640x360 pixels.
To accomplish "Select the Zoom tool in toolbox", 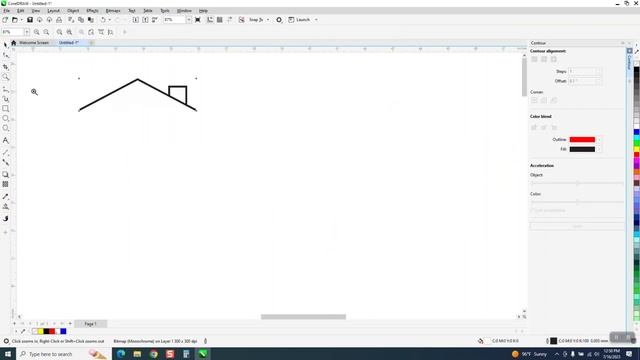I will (6, 77).
